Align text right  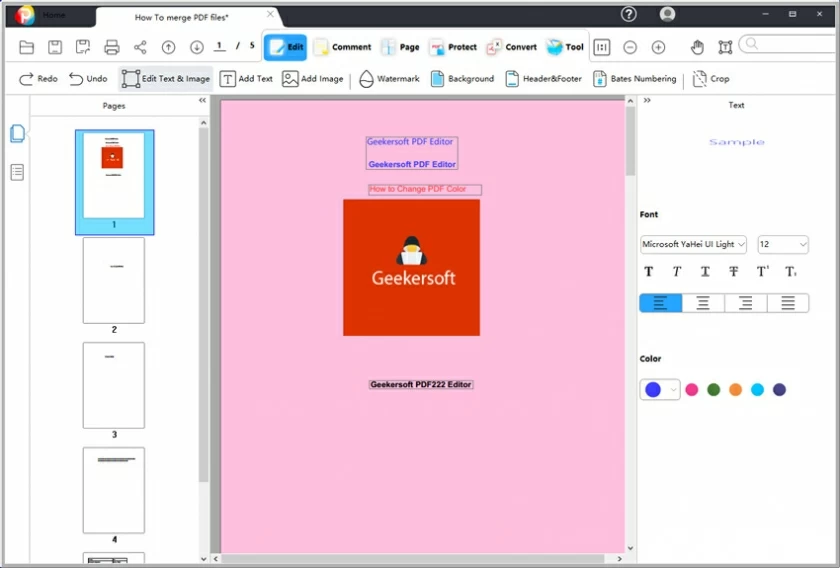pyautogui.click(x=746, y=303)
